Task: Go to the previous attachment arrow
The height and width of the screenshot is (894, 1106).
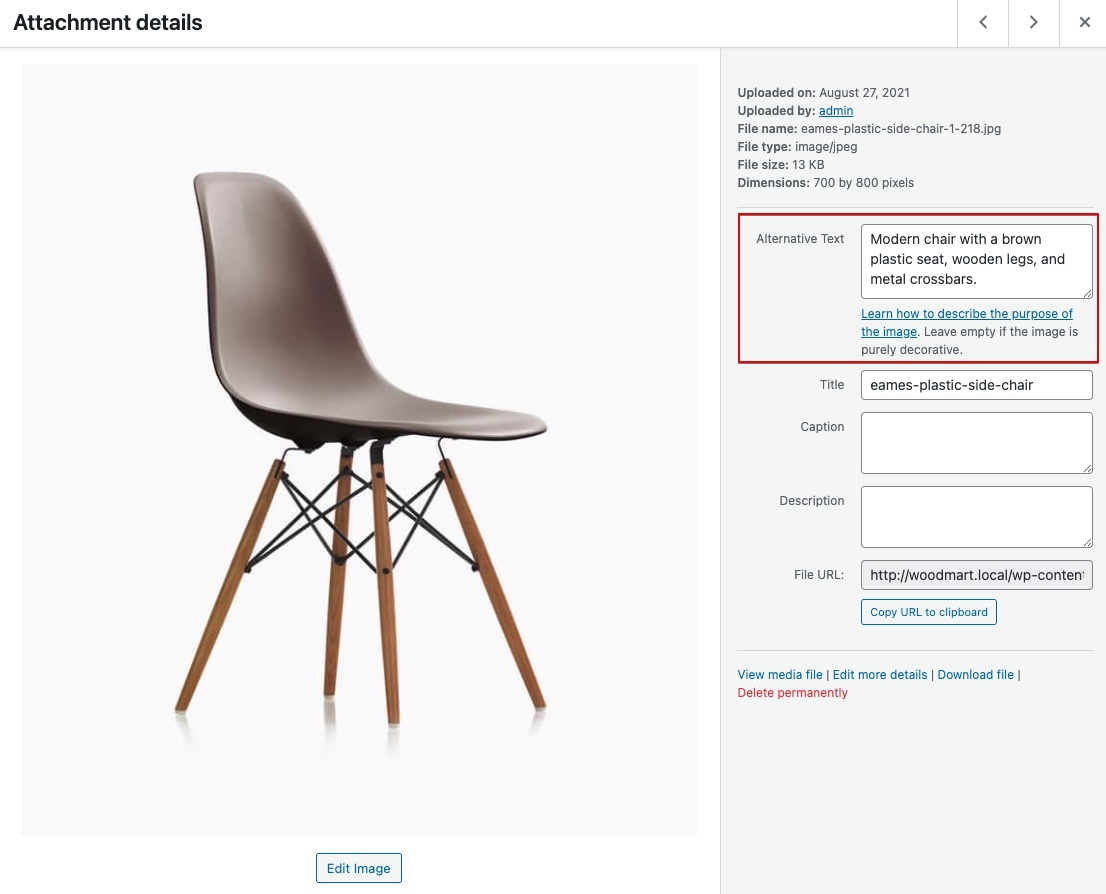Action: point(983,23)
